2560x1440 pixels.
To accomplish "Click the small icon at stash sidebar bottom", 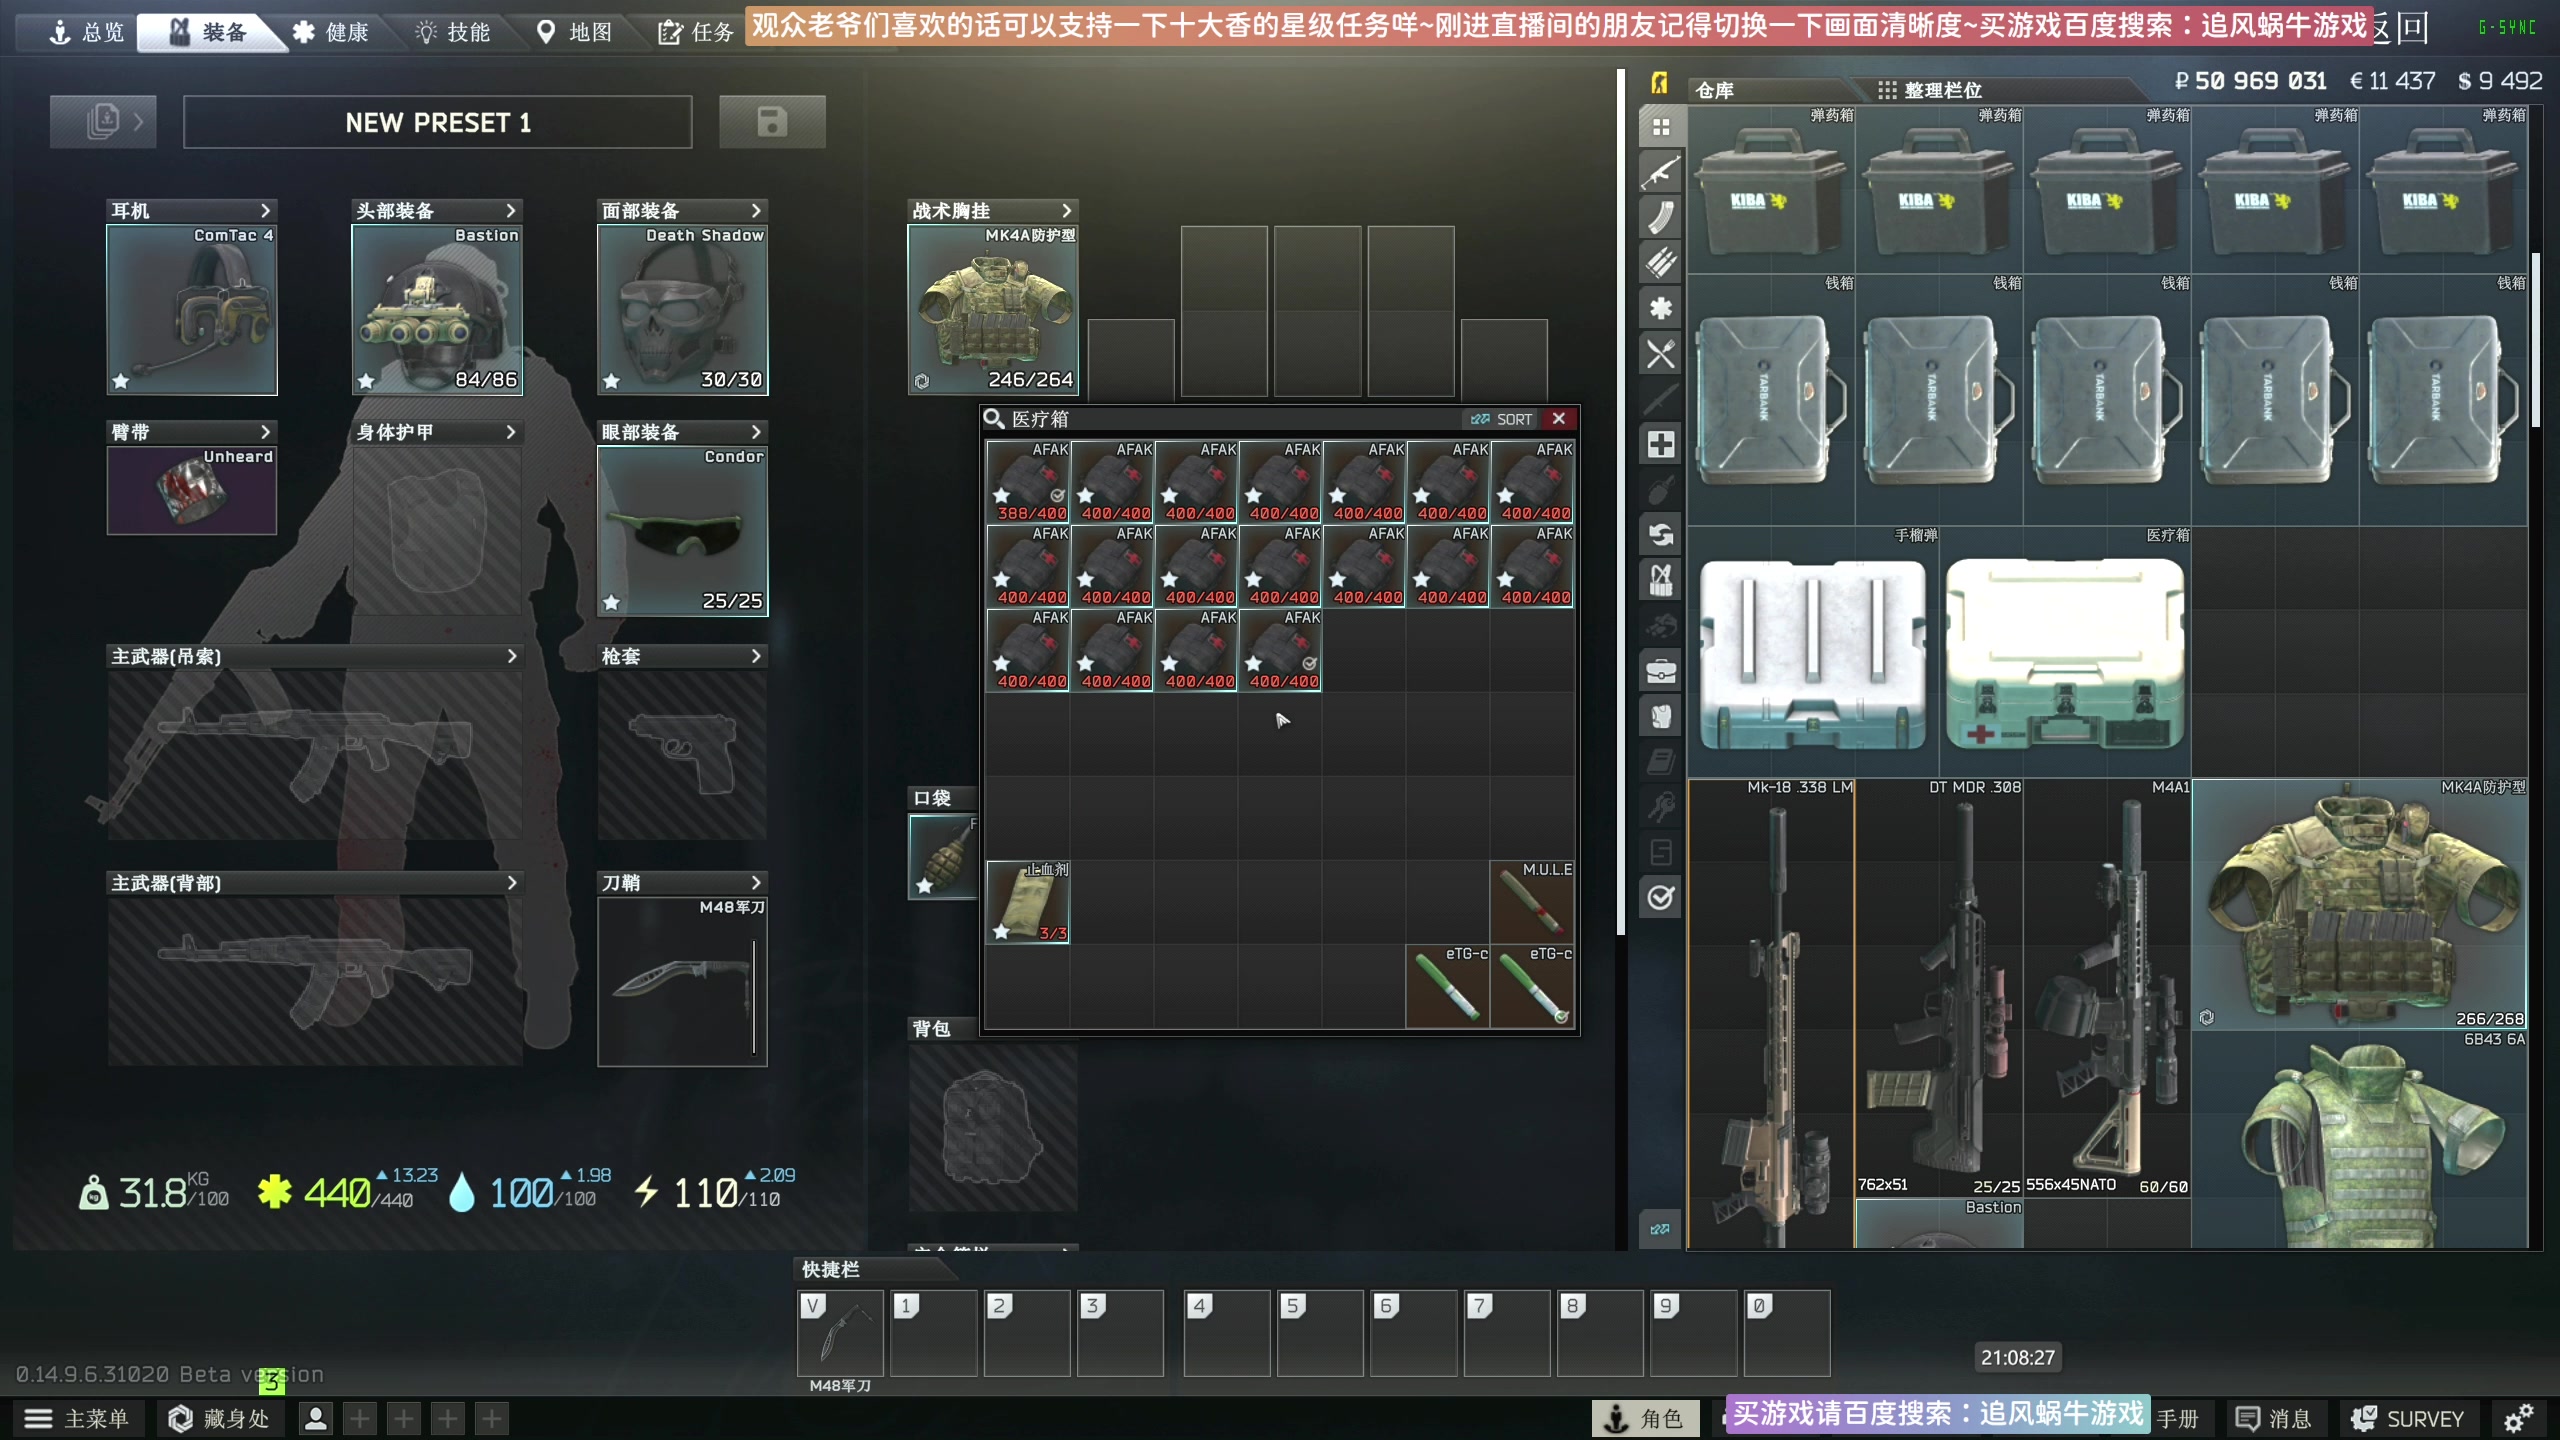I will (x=1660, y=1229).
